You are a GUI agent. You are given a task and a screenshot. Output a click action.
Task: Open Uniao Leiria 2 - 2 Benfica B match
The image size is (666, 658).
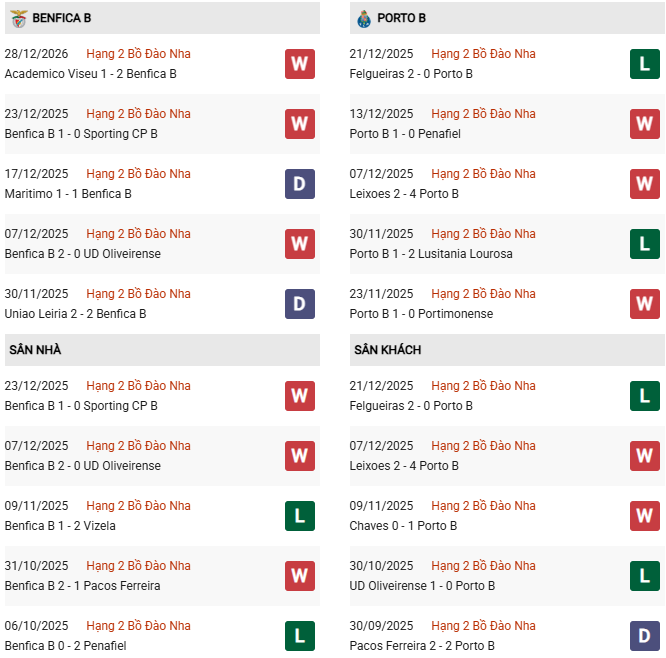pyautogui.click(x=75, y=314)
